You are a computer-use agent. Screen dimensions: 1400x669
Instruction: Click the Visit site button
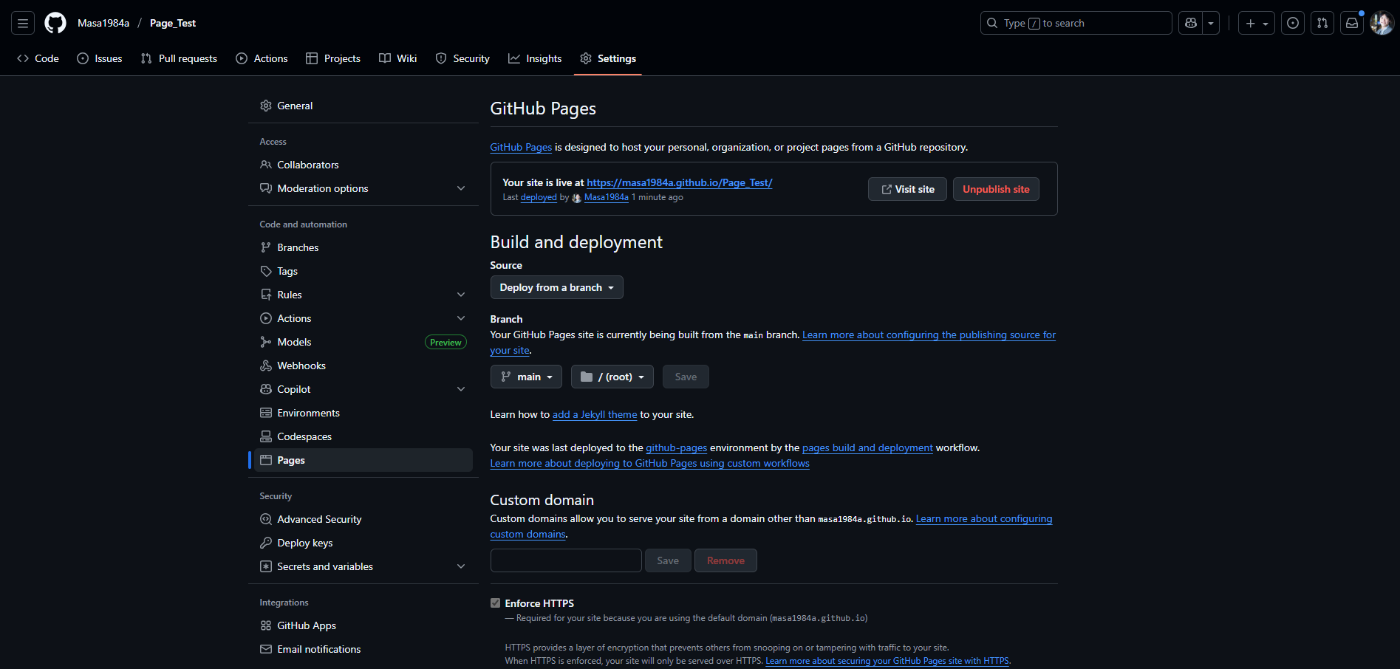907,189
